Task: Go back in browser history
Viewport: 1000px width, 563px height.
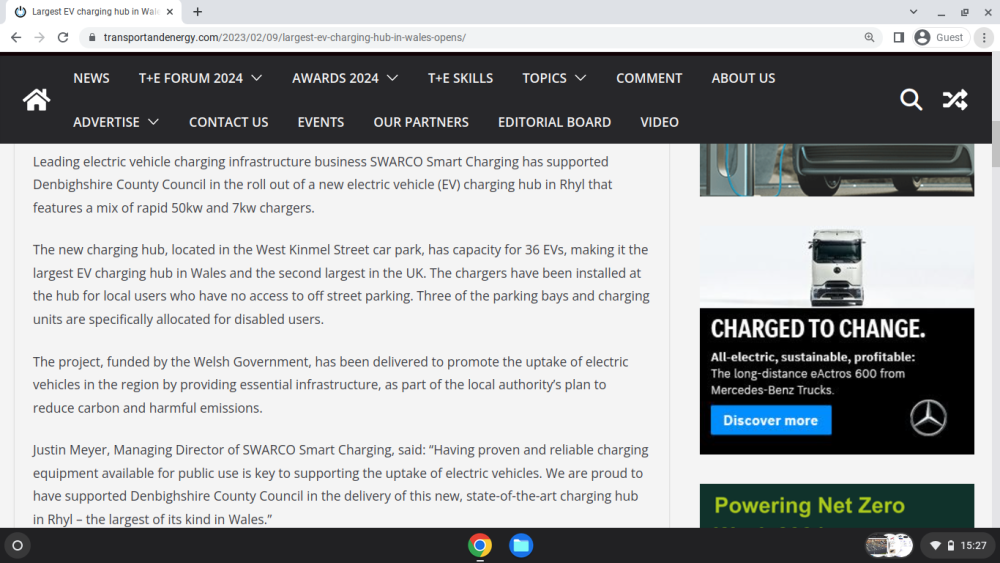Action: (16, 38)
